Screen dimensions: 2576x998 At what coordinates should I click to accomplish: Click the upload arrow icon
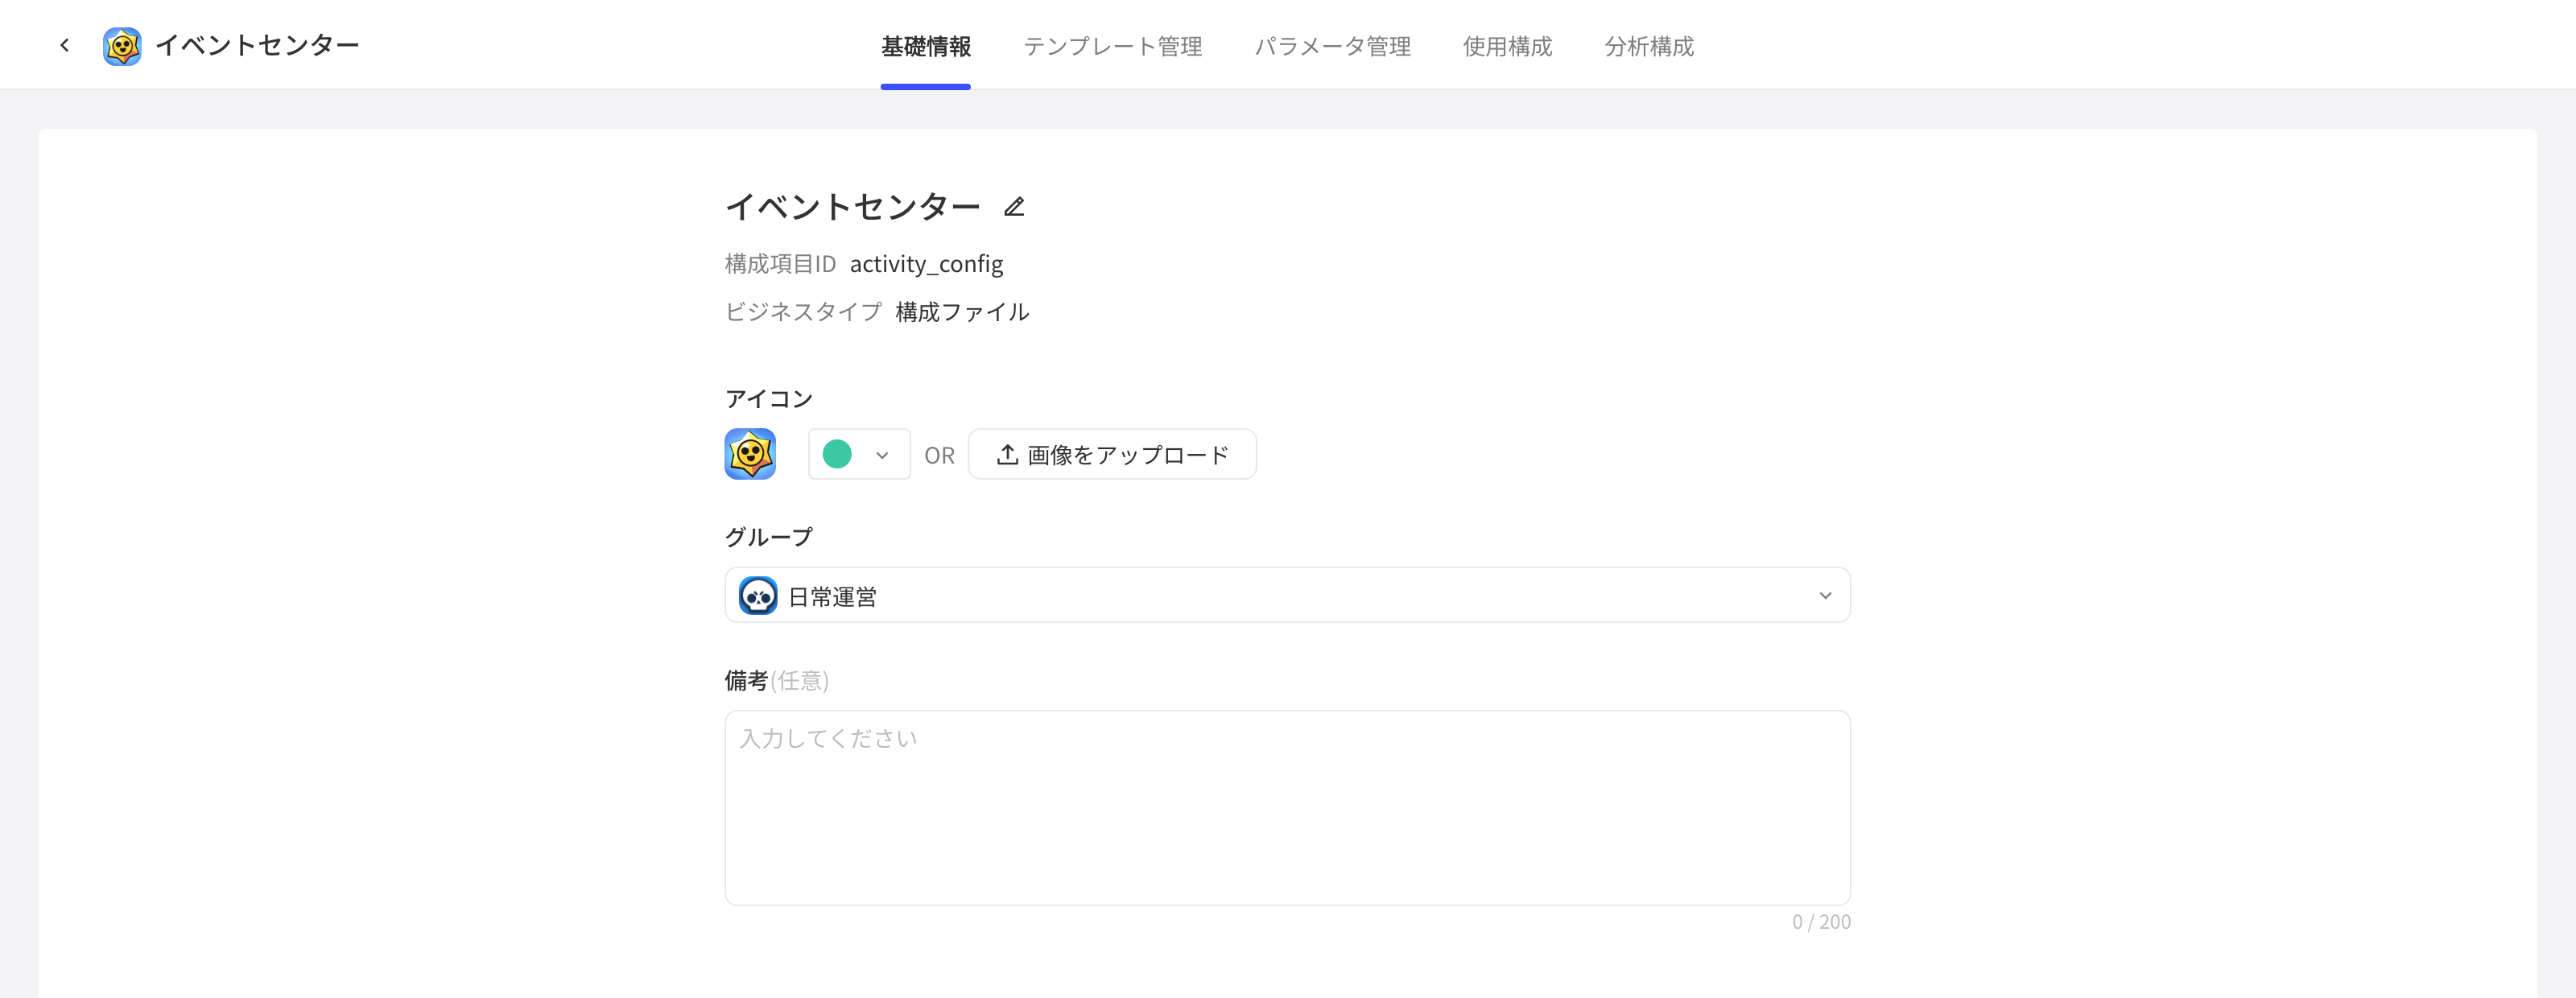[x=1007, y=454]
